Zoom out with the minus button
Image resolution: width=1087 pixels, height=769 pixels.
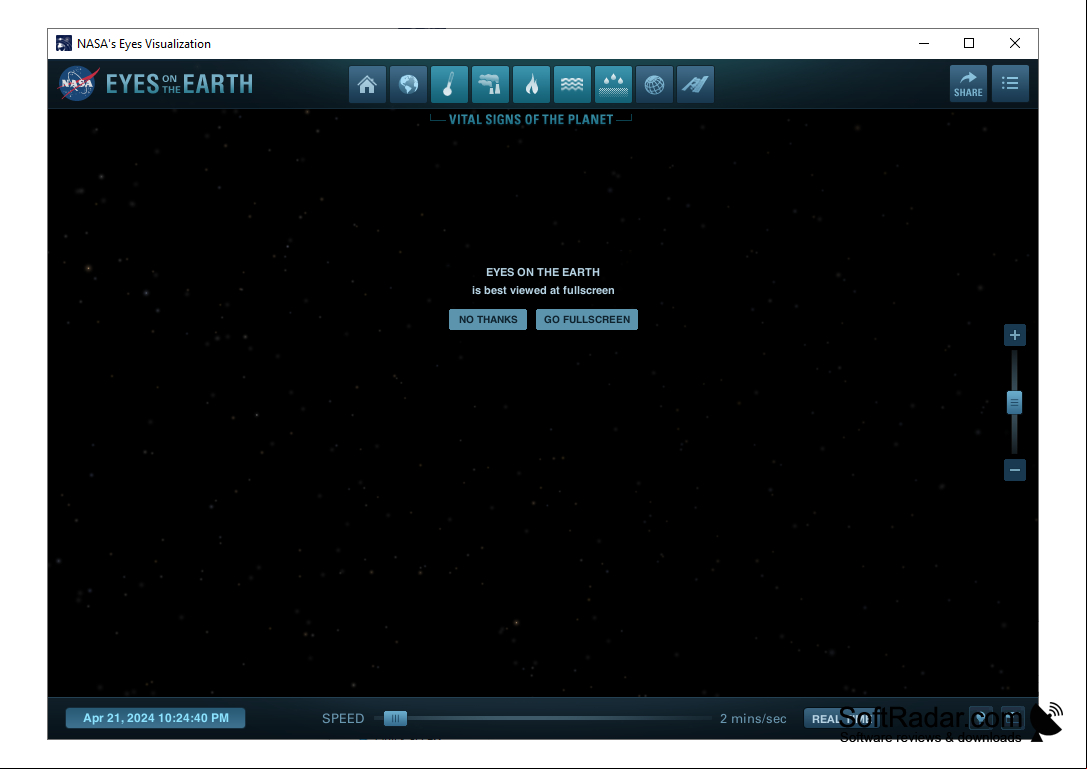click(1015, 470)
